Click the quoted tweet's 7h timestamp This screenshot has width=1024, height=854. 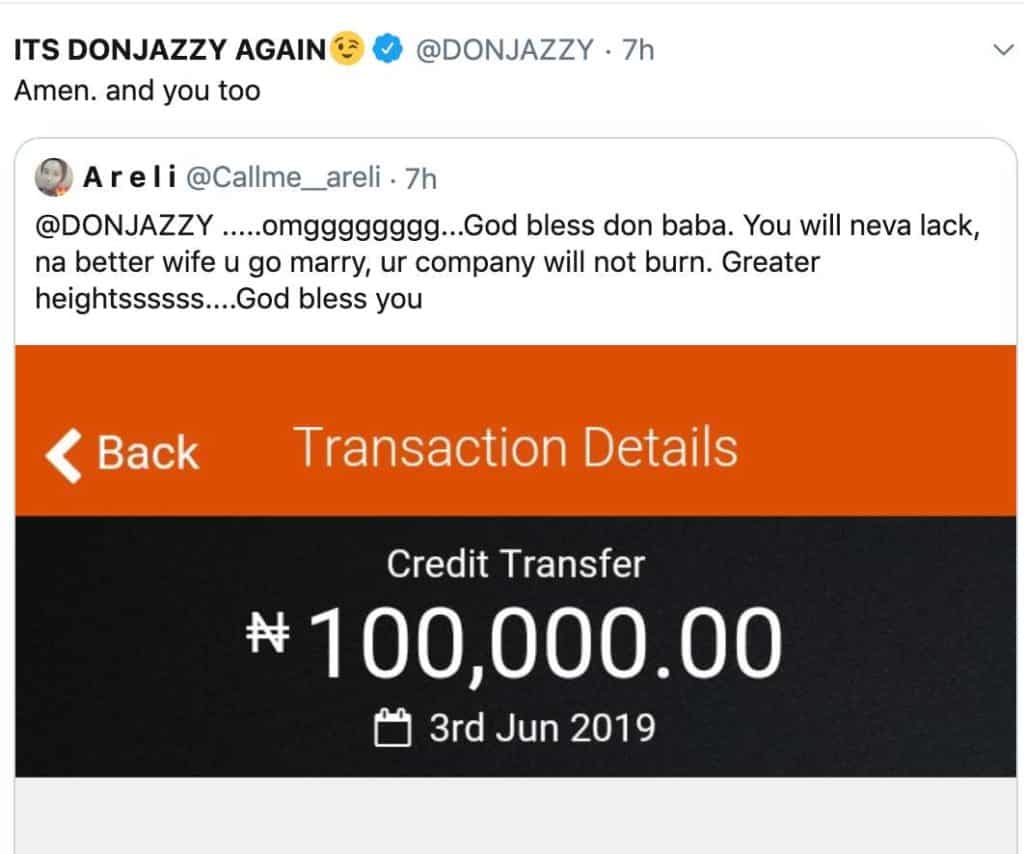click(x=418, y=178)
